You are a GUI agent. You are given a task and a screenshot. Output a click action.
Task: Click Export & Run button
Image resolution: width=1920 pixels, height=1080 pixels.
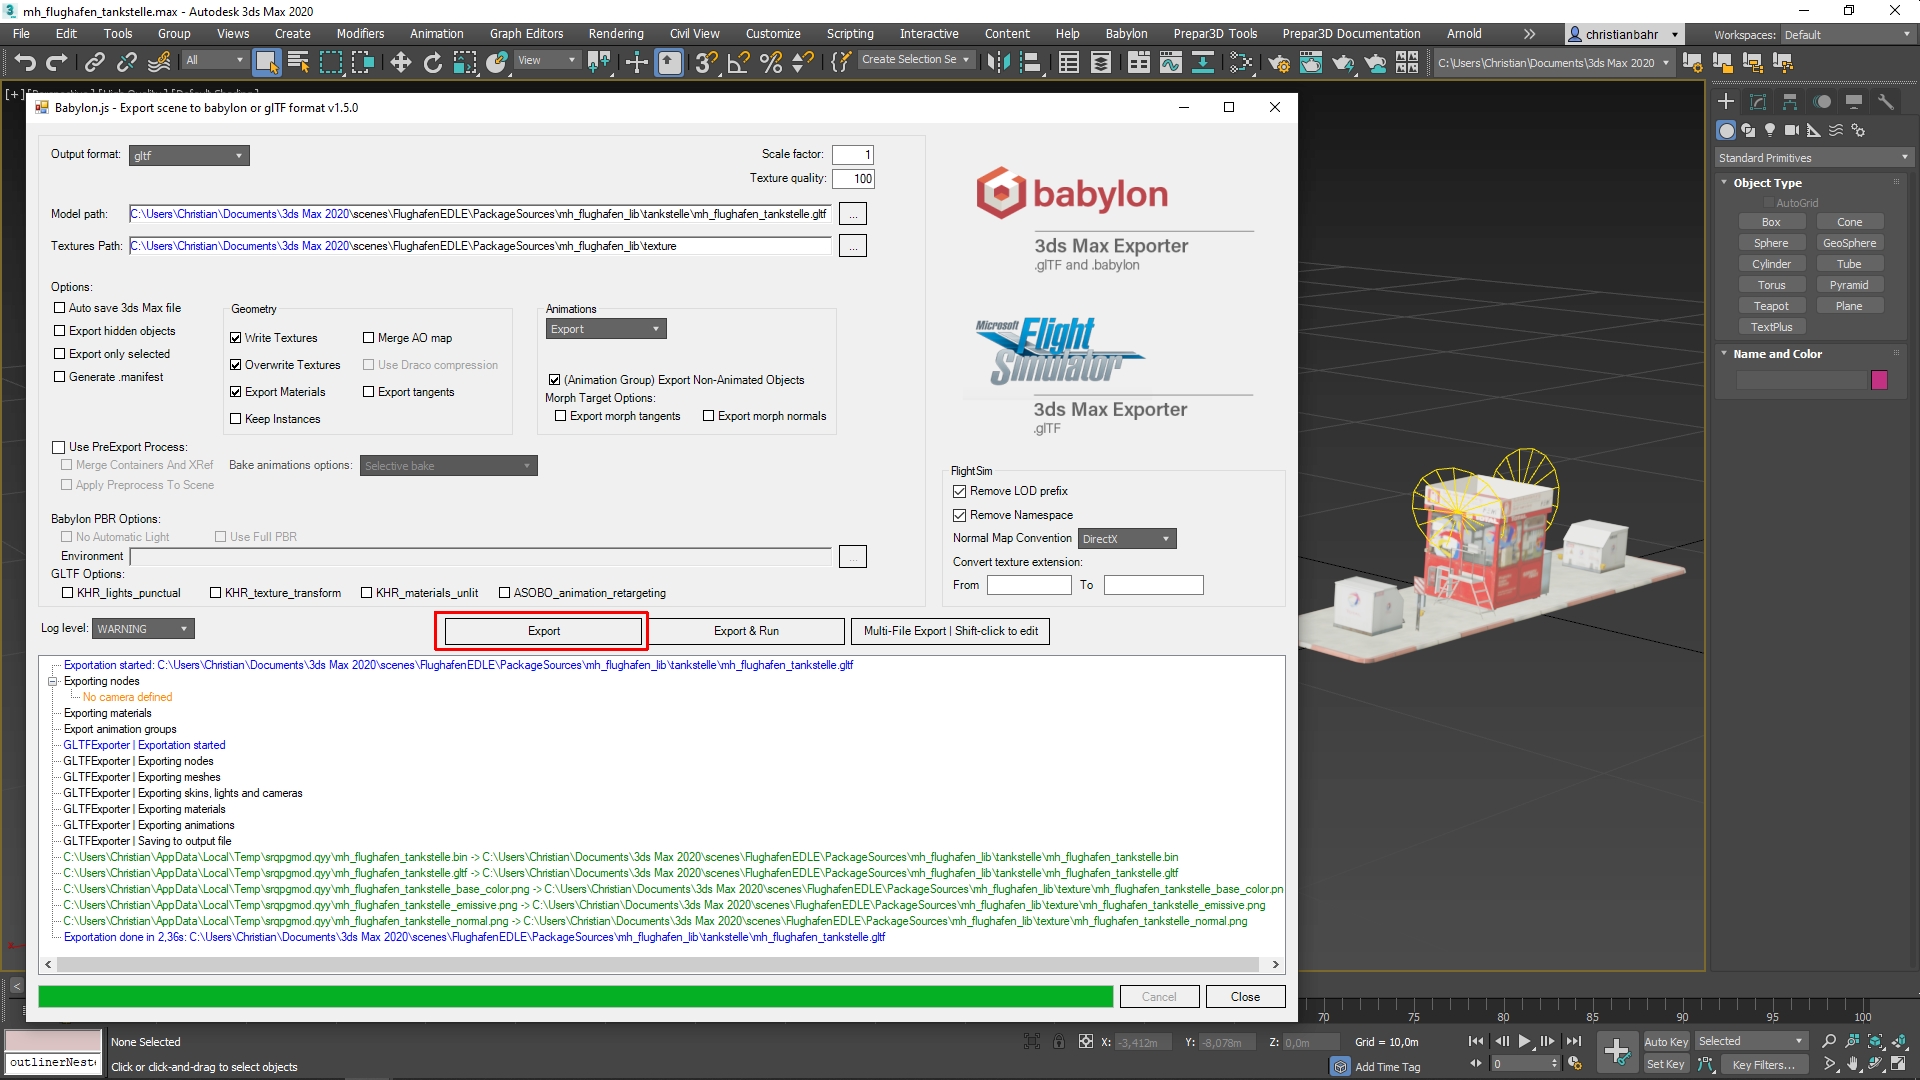tap(746, 630)
